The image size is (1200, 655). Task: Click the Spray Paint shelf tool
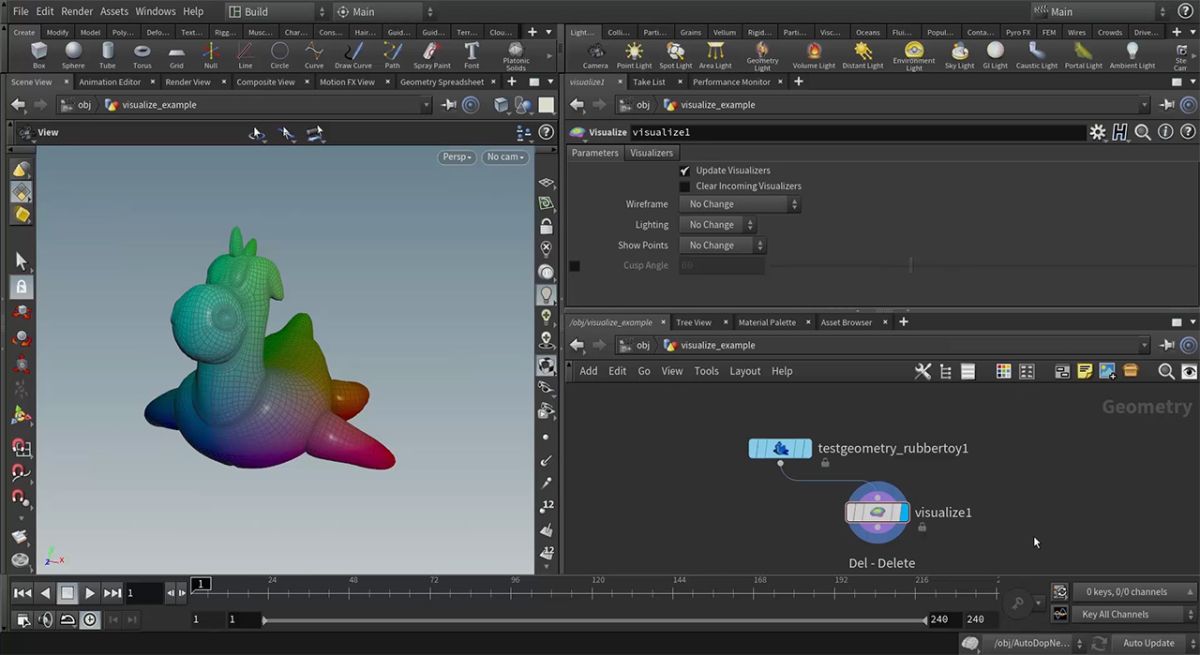(x=431, y=54)
